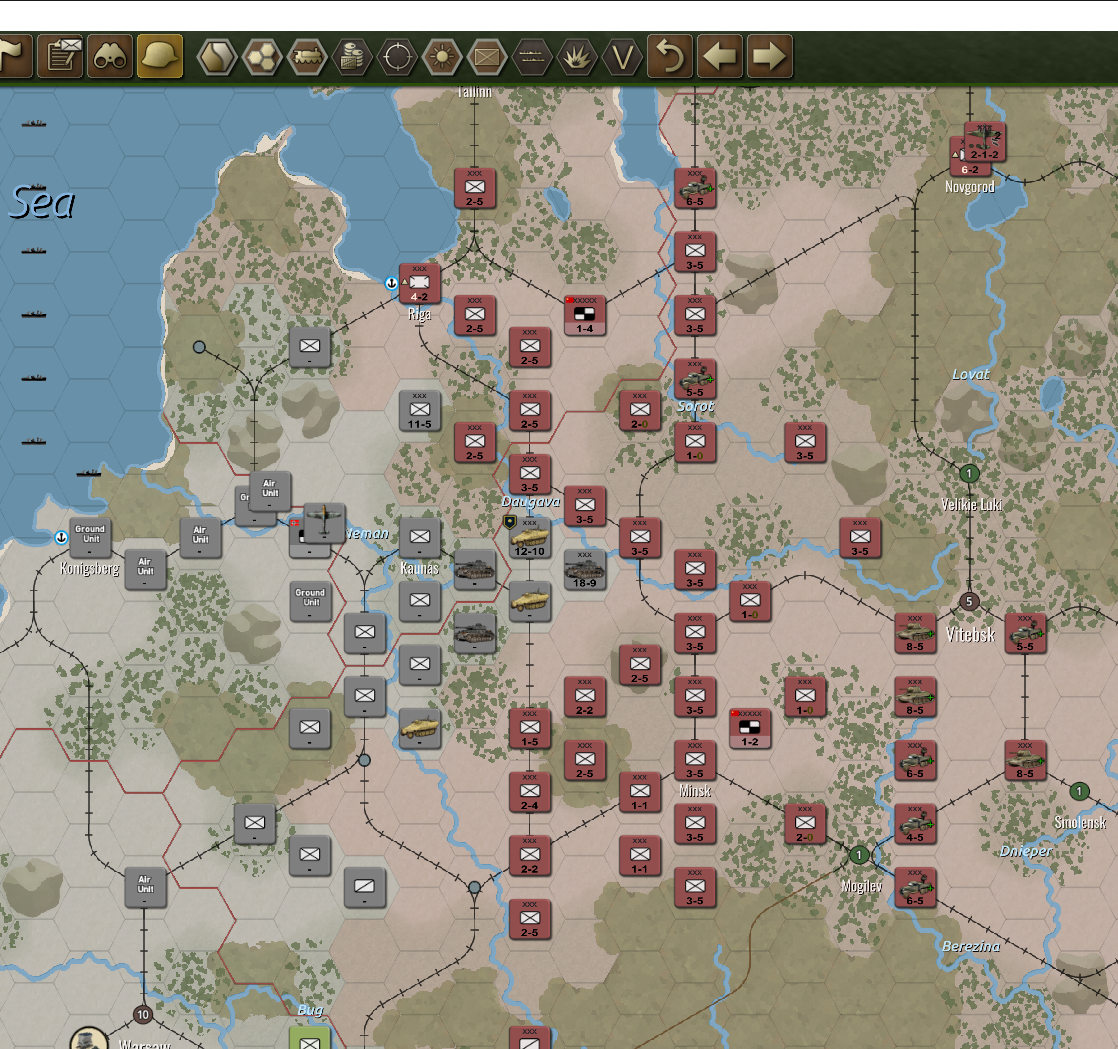The height and width of the screenshot is (1049, 1118).
Task: Select the 8-5 tank left of Vitebsk
Action: click(x=915, y=633)
